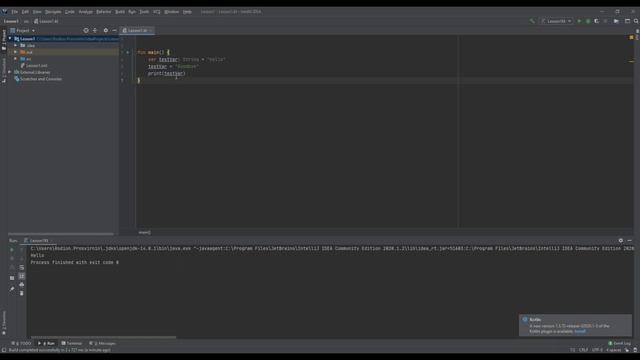640x360 pixels.
Task: Open the Lesson1 run configuration dropdown
Action: click(557, 21)
